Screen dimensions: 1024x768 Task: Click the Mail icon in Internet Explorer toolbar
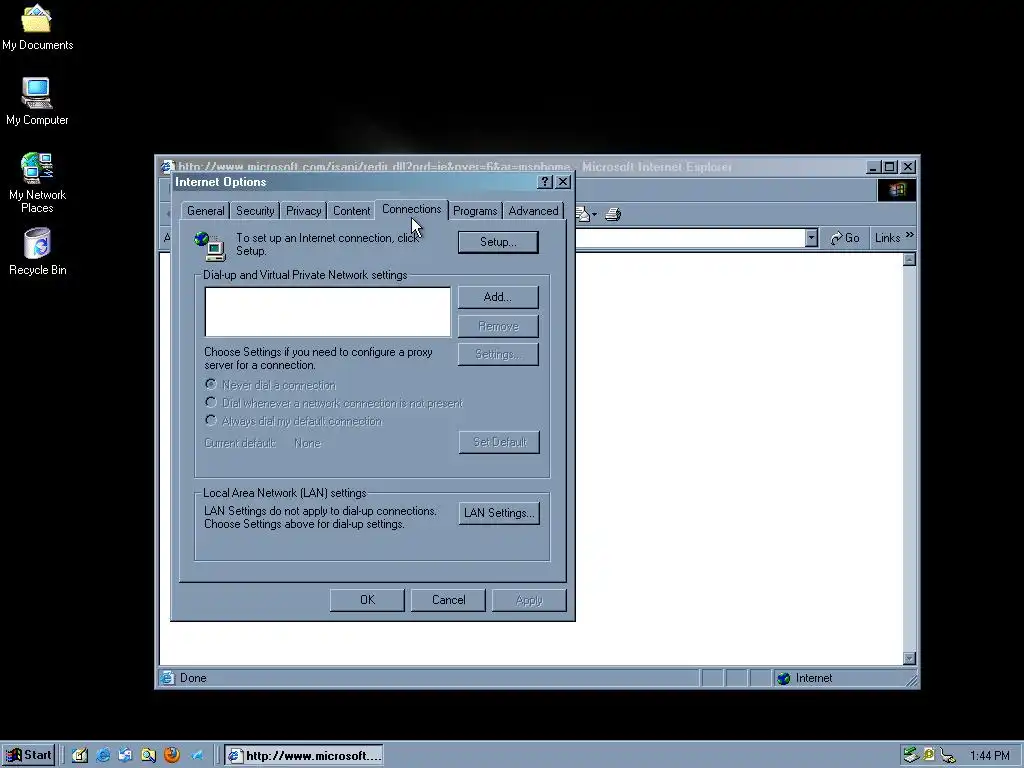(582, 214)
